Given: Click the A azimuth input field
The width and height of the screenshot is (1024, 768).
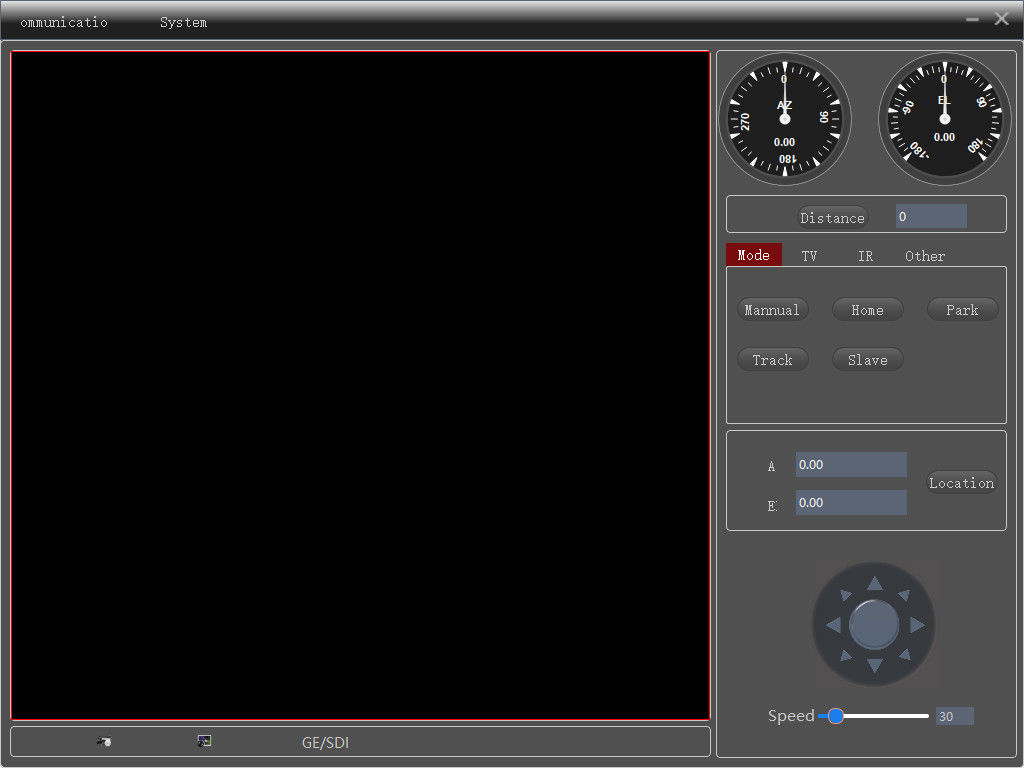Looking at the screenshot, I should (850, 465).
